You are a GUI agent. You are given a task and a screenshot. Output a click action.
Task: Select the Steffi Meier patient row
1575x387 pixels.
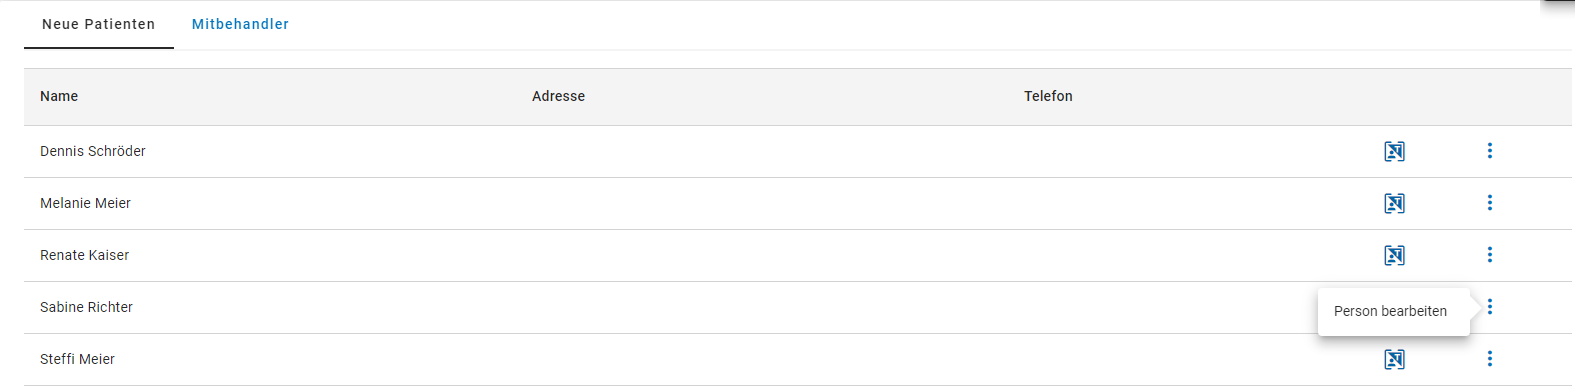tap(798, 360)
